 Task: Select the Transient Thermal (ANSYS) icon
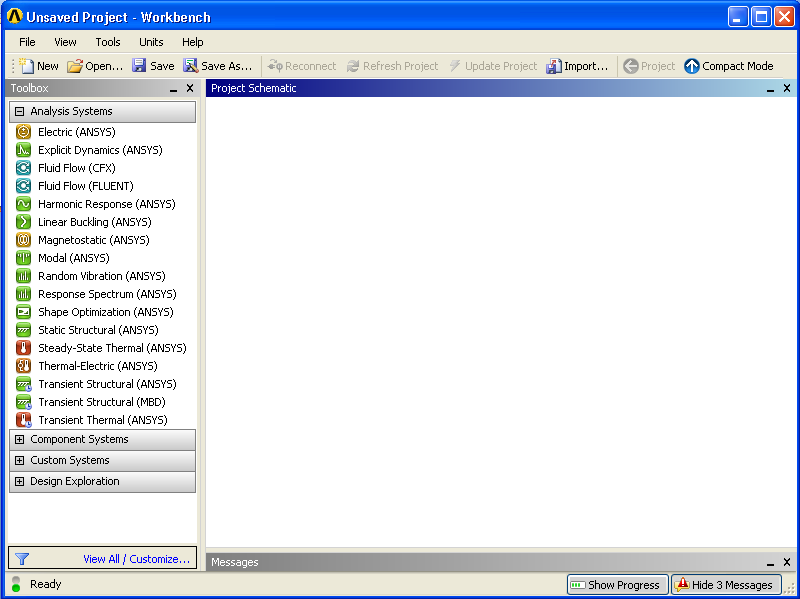click(x=23, y=420)
